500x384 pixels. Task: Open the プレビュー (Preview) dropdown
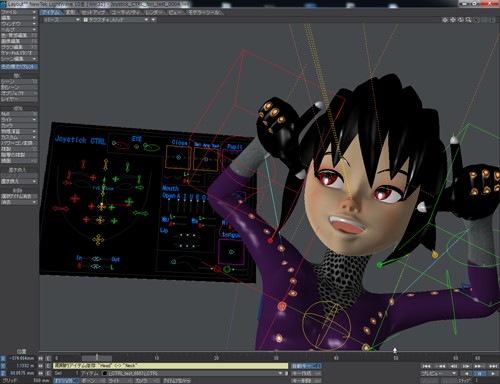click(x=438, y=373)
